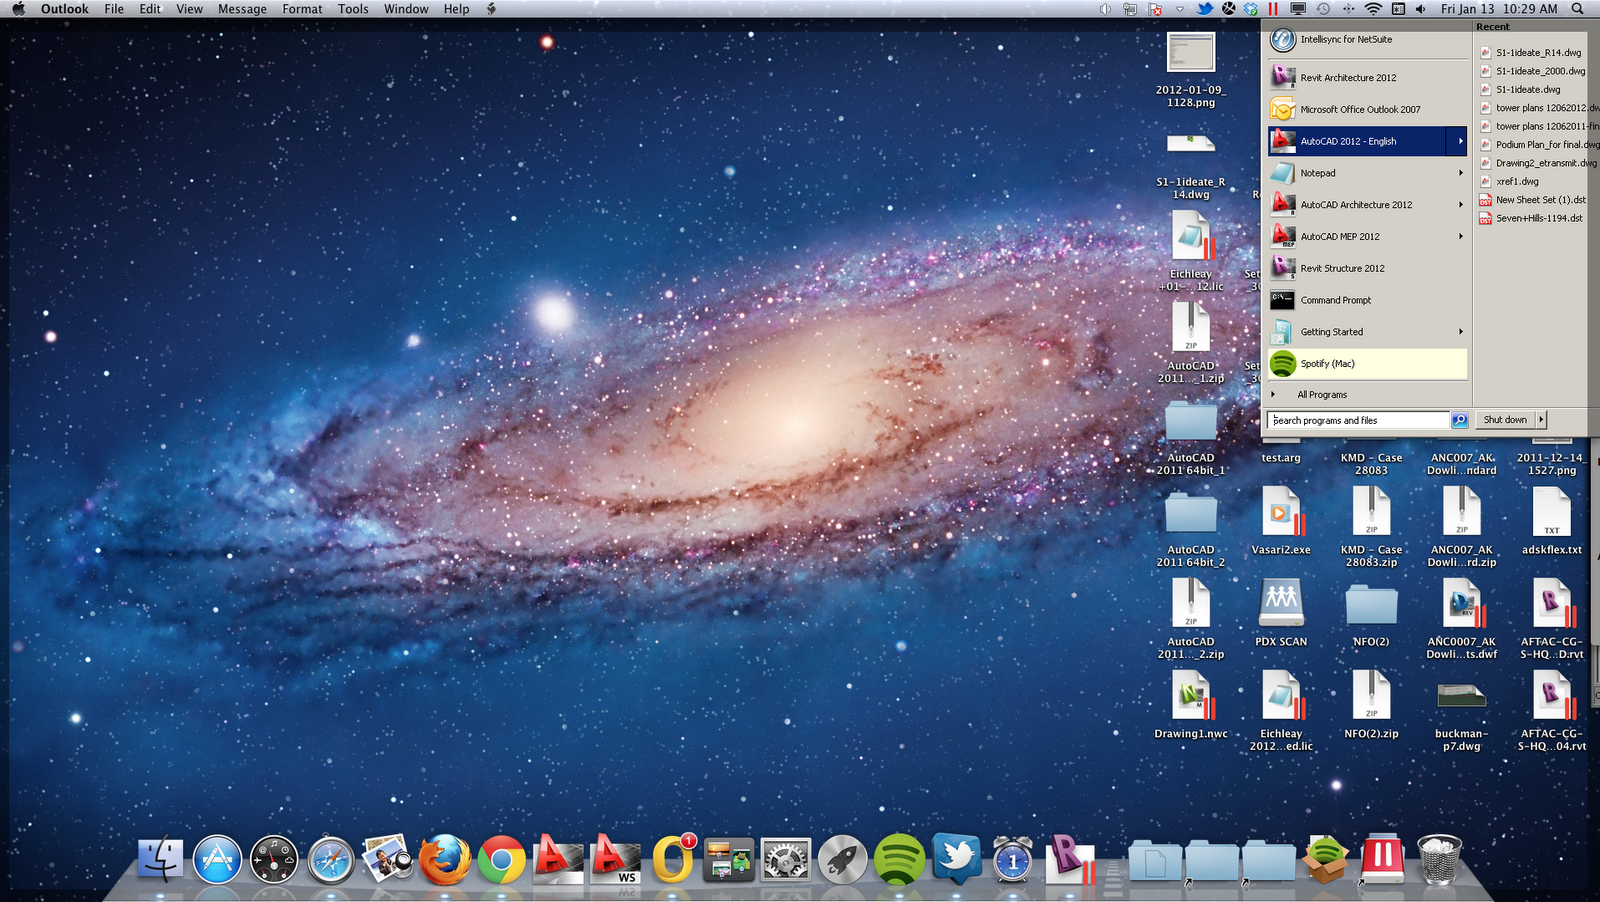Open Intellisync for NetSuite entry
The height and width of the screenshot is (902, 1600).
(1367, 40)
